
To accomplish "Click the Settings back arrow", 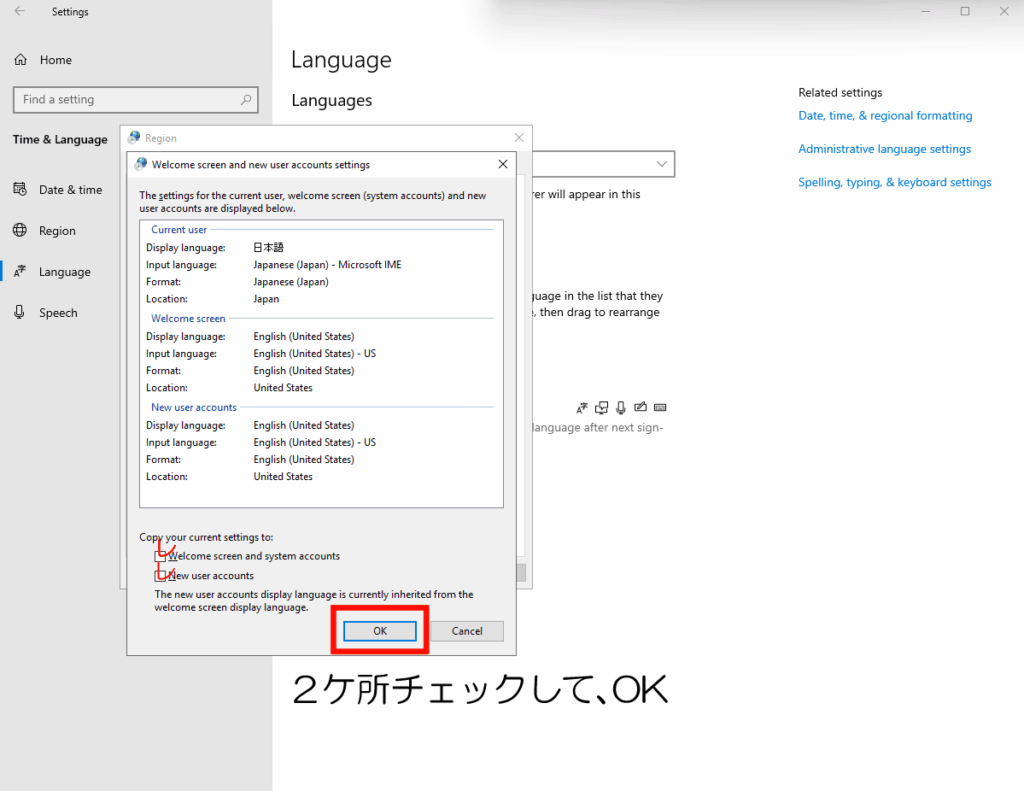I will [20, 12].
